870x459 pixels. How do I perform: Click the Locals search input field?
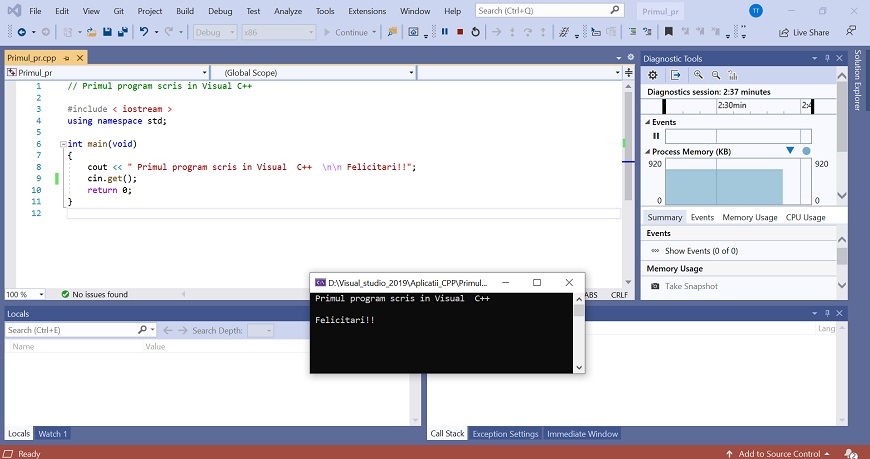(x=70, y=330)
